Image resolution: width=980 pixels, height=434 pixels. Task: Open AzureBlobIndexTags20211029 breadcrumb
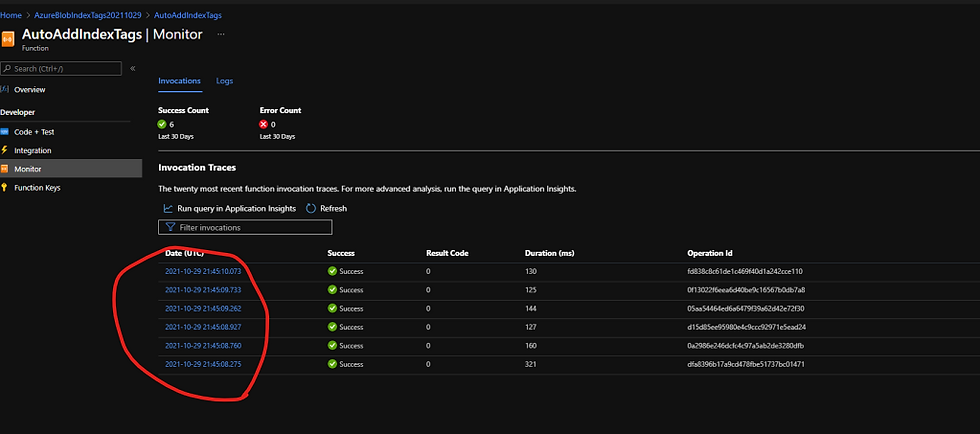click(88, 15)
